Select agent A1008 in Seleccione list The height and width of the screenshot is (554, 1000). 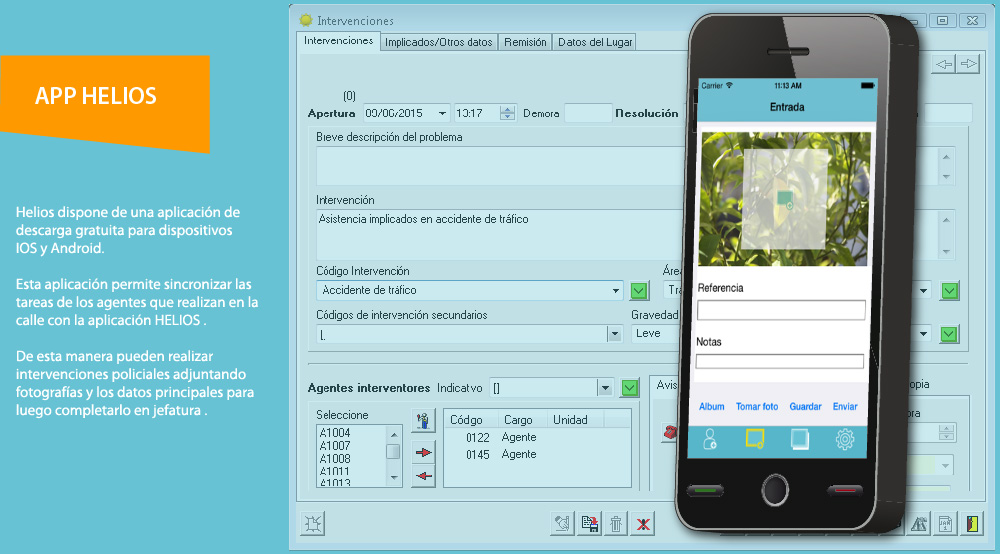coord(335,458)
